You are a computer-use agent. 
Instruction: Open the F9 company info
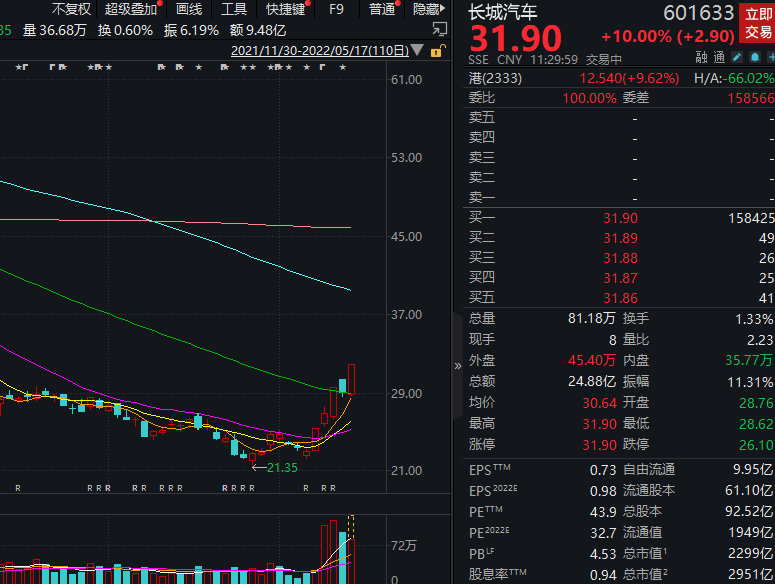(x=336, y=9)
